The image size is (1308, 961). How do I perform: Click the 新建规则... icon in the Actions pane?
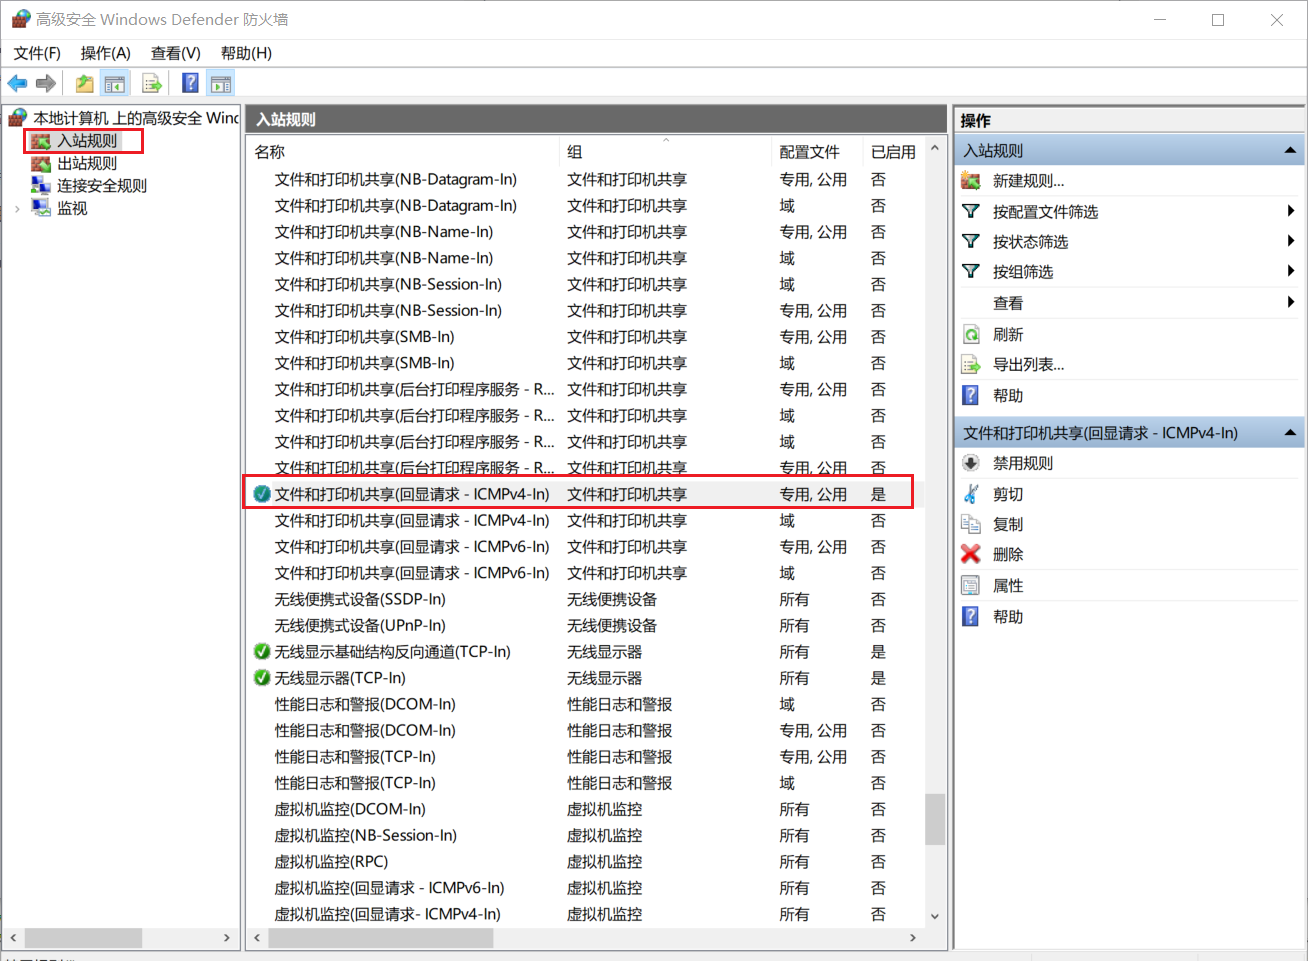(970, 181)
